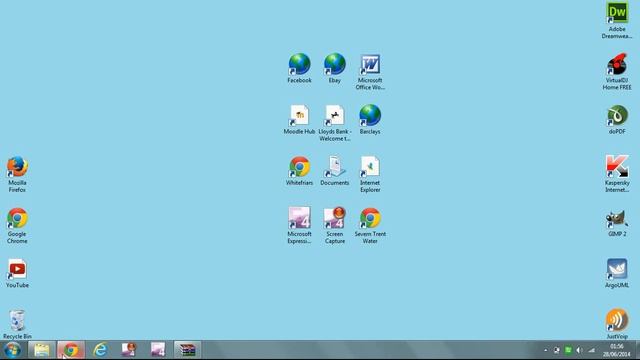This screenshot has width=640, height=360.
Task: Launch the Mozilla Firefox desktop icon
Action: pos(17,174)
